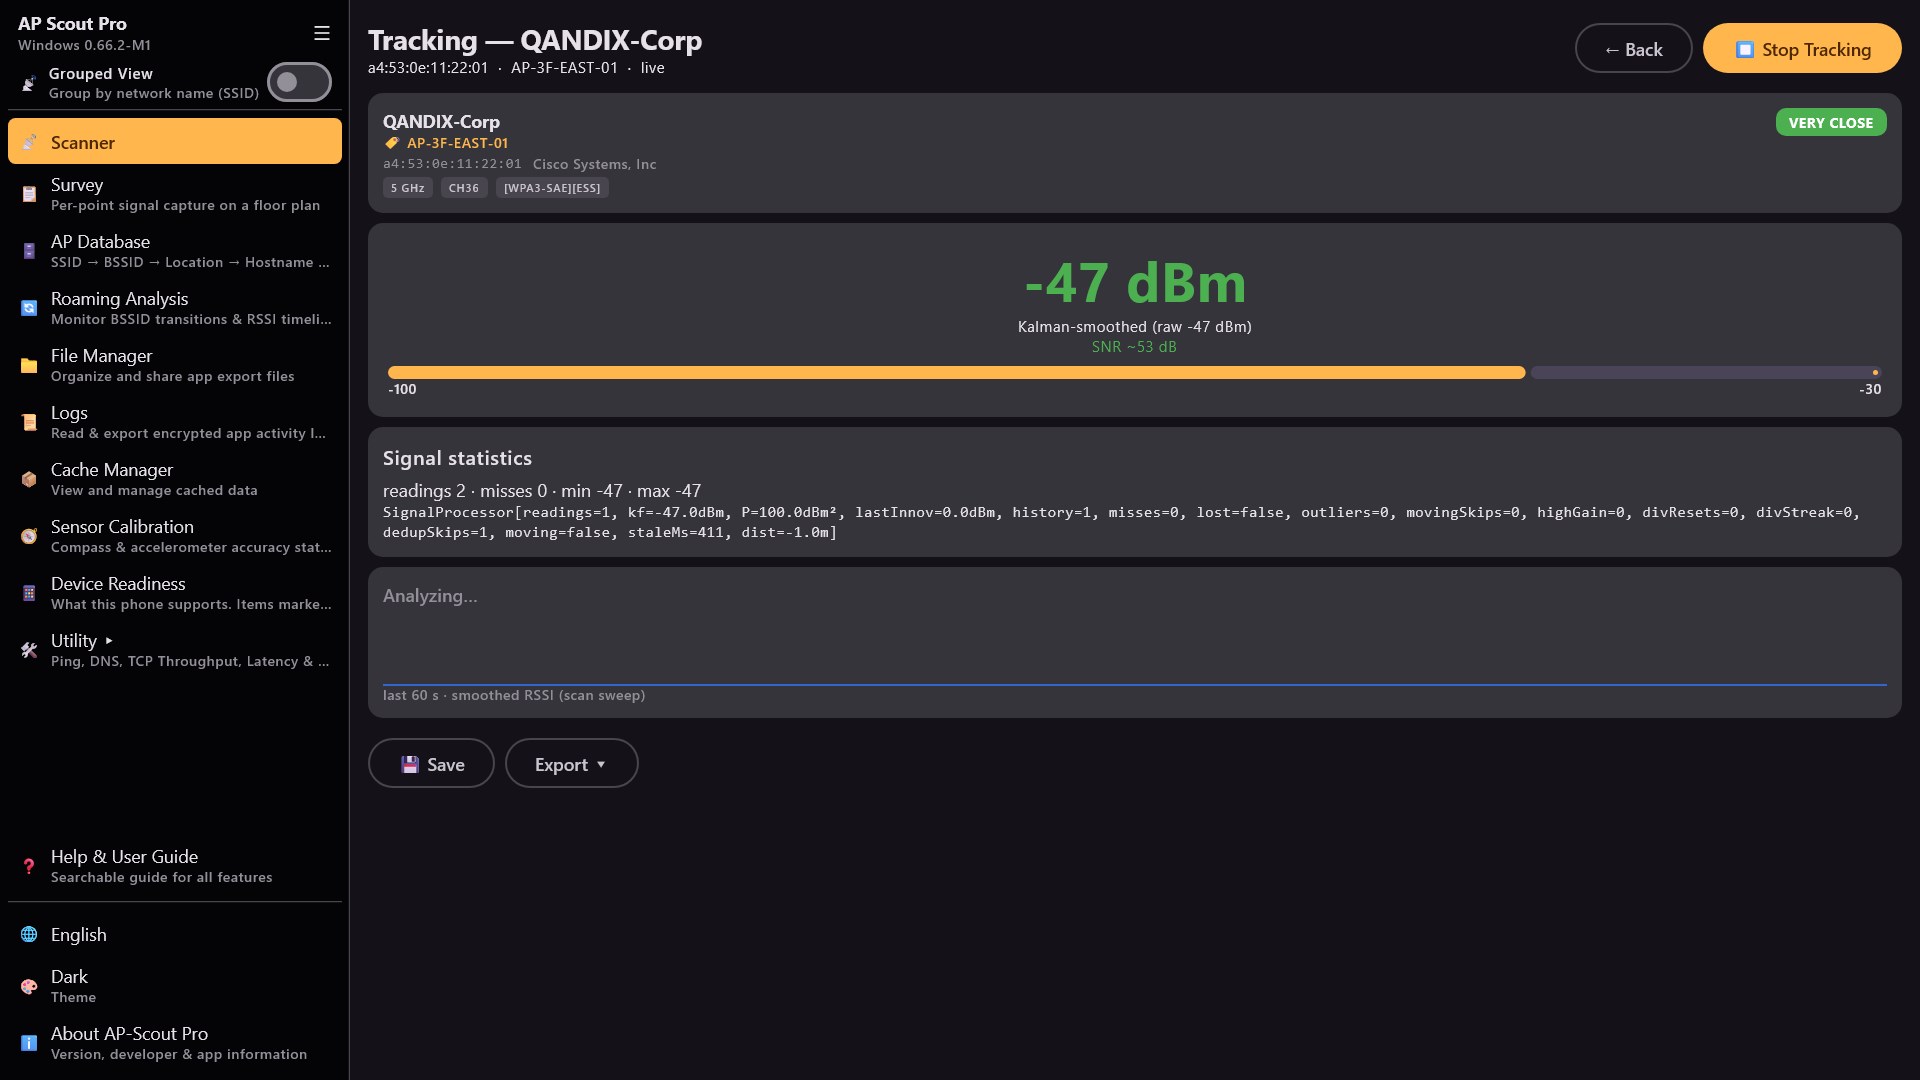Image resolution: width=1920 pixels, height=1080 pixels.
Task: Switch the Dark theme setting
Action: point(175,986)
